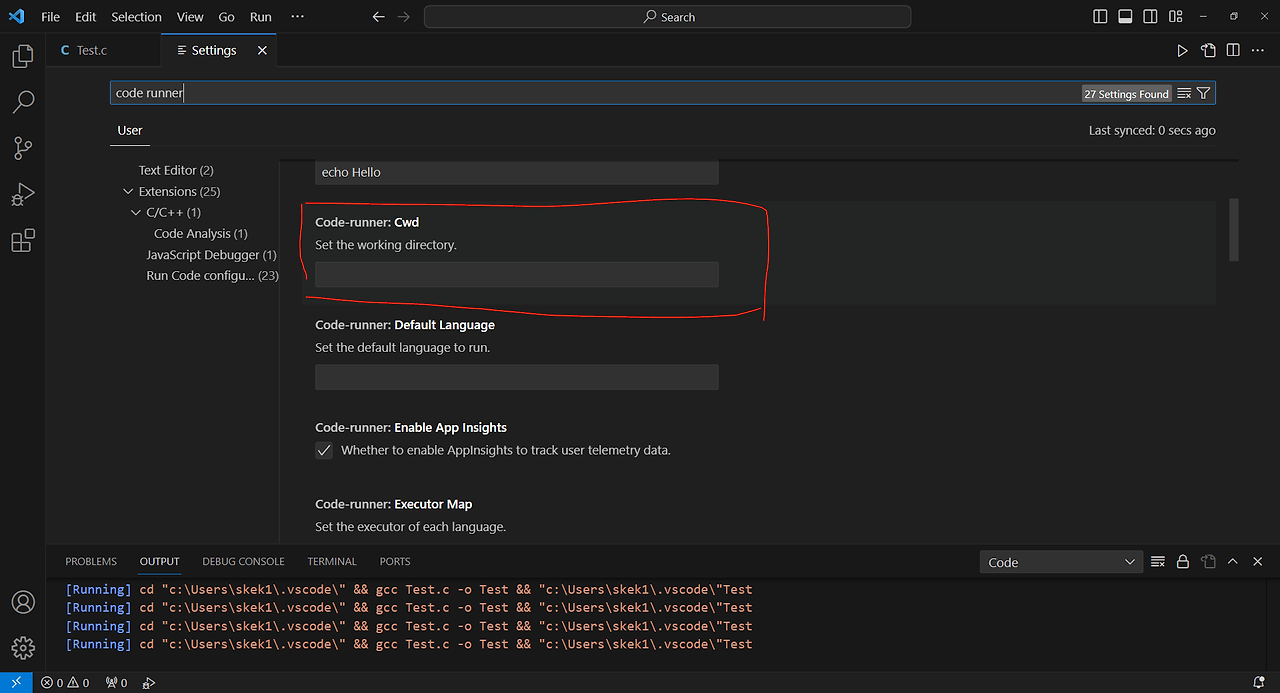Collapse the C/C++ tree group

click(136, 213)
